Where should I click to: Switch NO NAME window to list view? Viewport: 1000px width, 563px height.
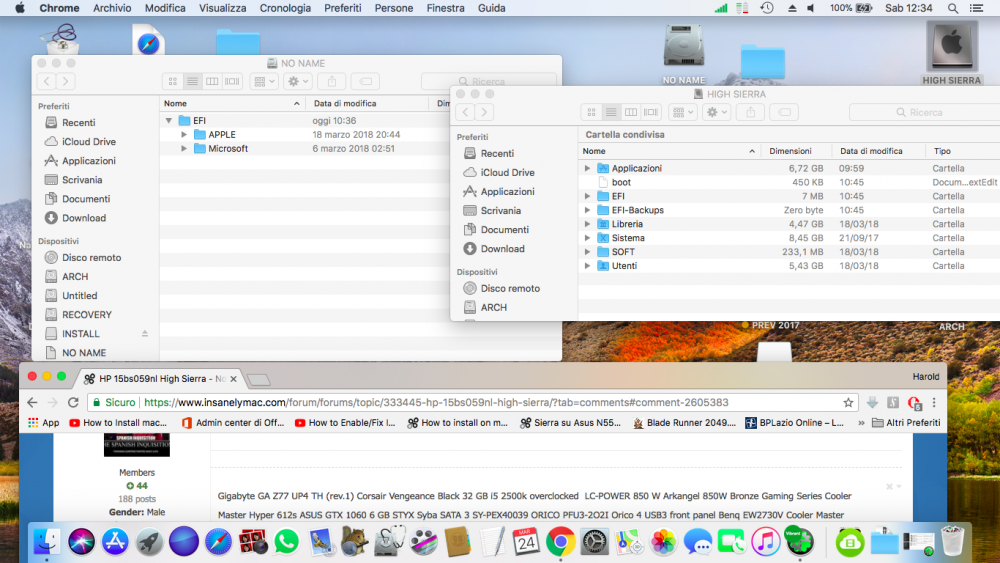tap(192, 81)
